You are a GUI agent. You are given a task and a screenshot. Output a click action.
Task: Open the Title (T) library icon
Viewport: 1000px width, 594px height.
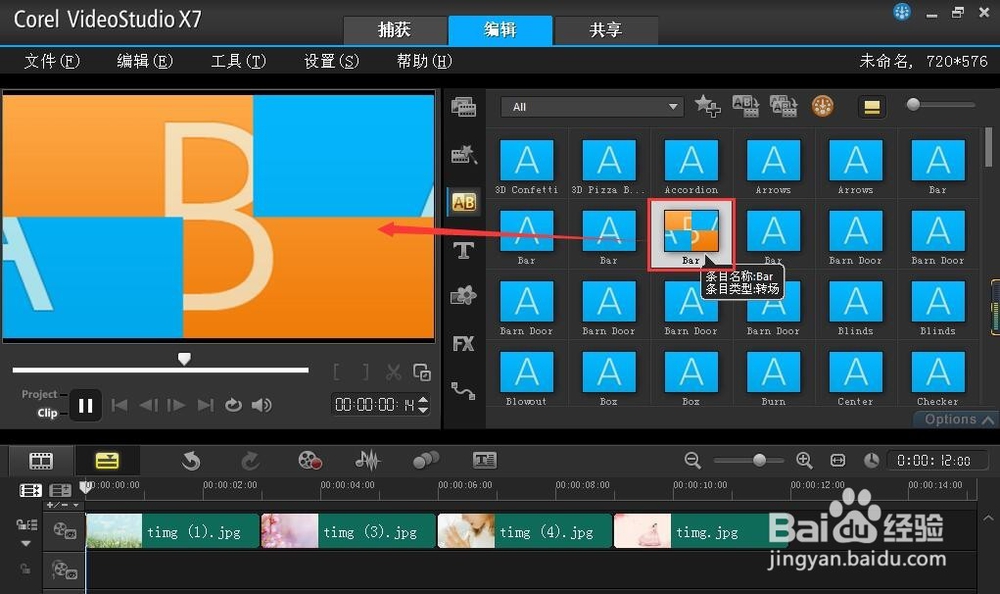pyautogui.click(x=464, y=250)
